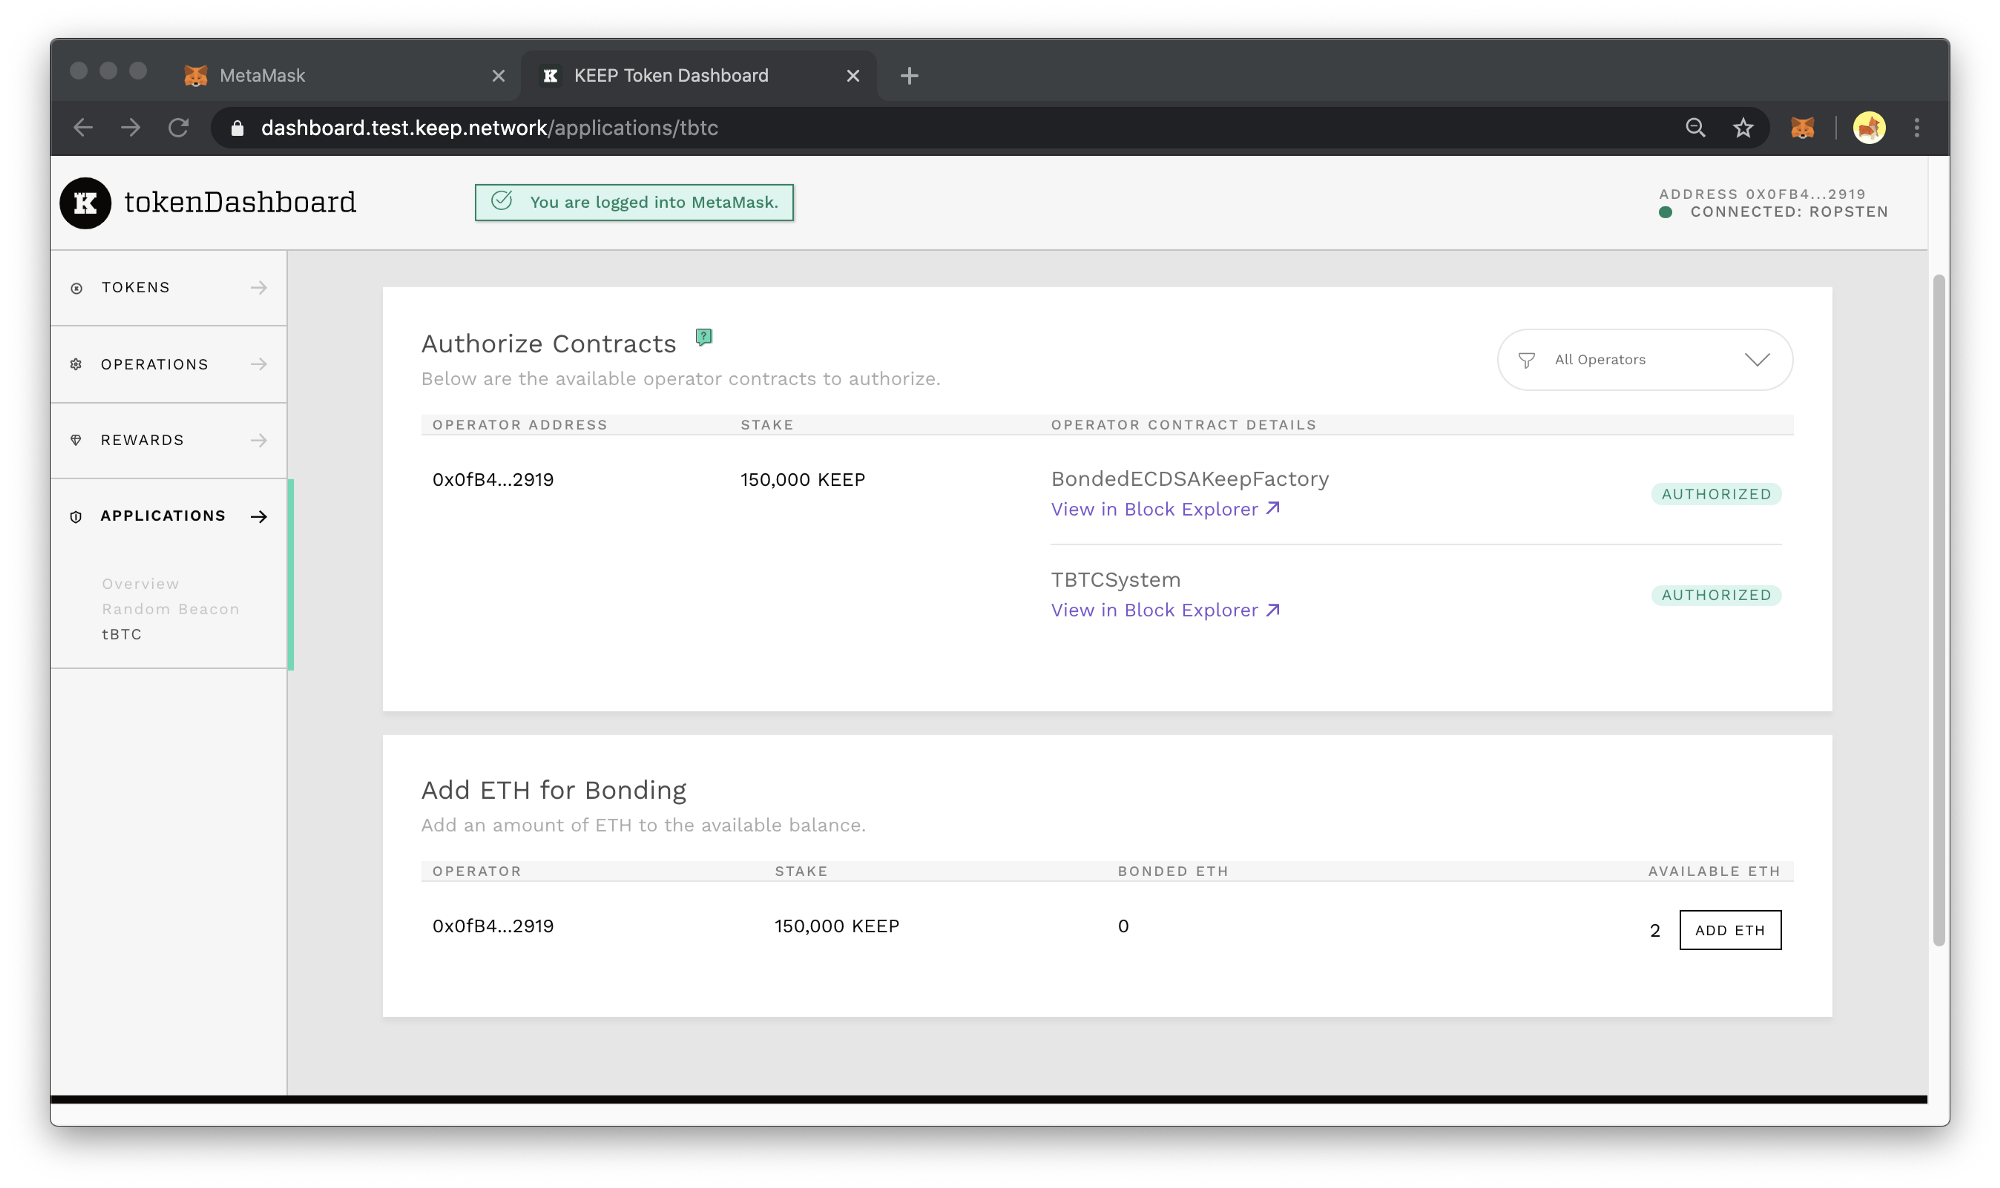Image resolution: width=2000 pixels, height=1188 pixels.
Task: Click the AUTHORIZED badge for TBTCSystem
Action: (1716, 595)
